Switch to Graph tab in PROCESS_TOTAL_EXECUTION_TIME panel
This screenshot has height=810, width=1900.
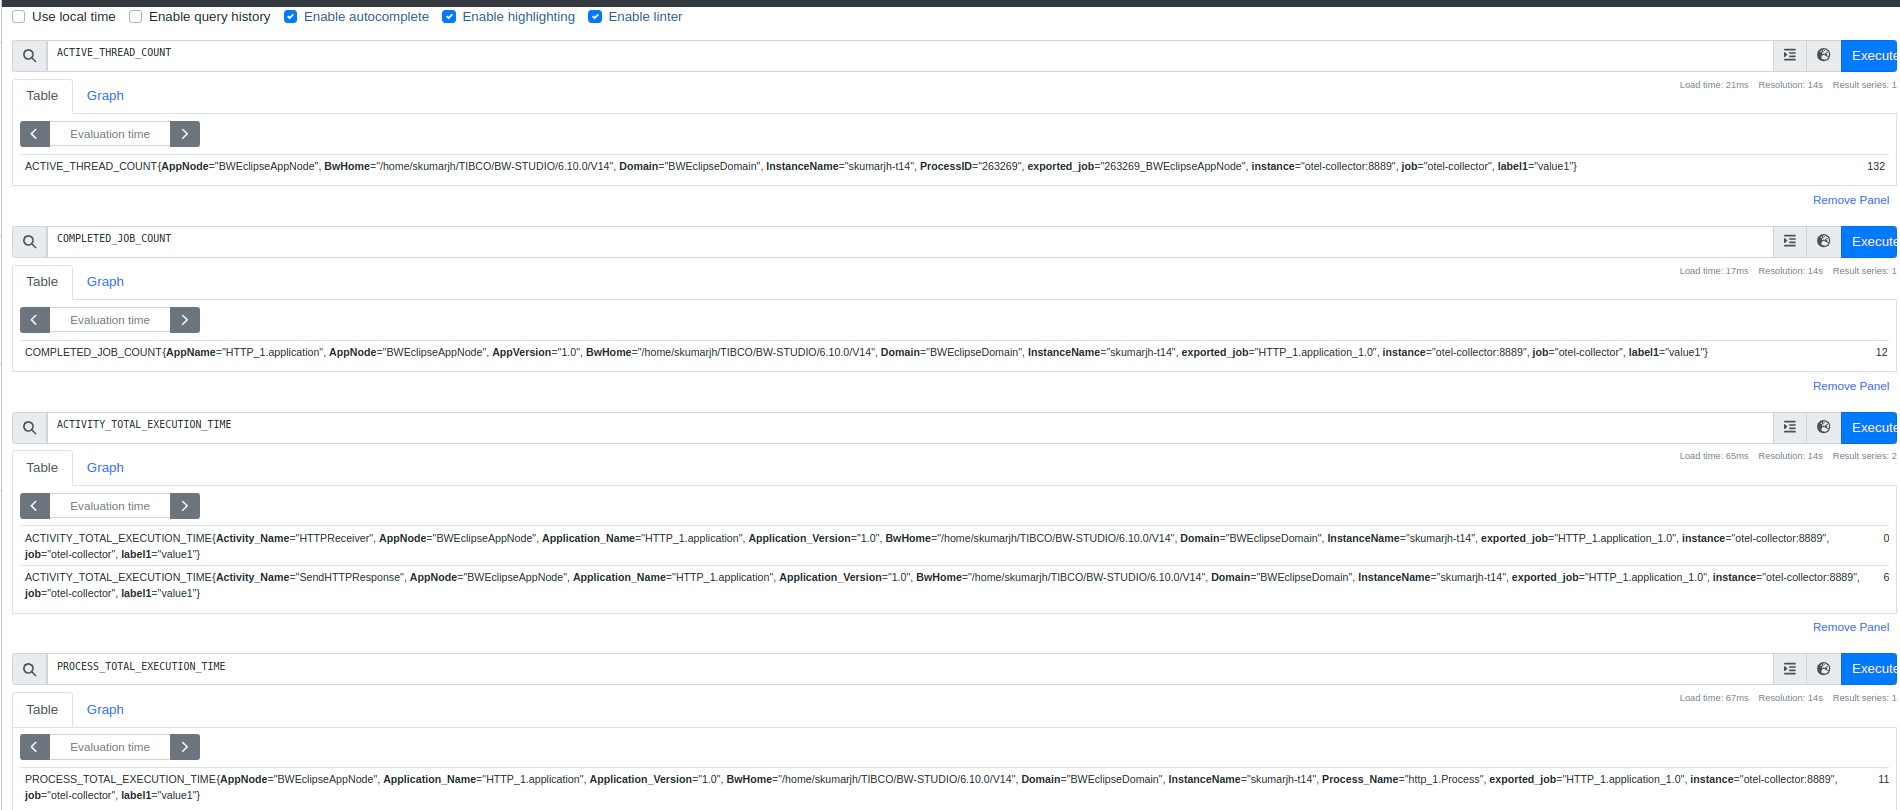click(x=105, y=710)
